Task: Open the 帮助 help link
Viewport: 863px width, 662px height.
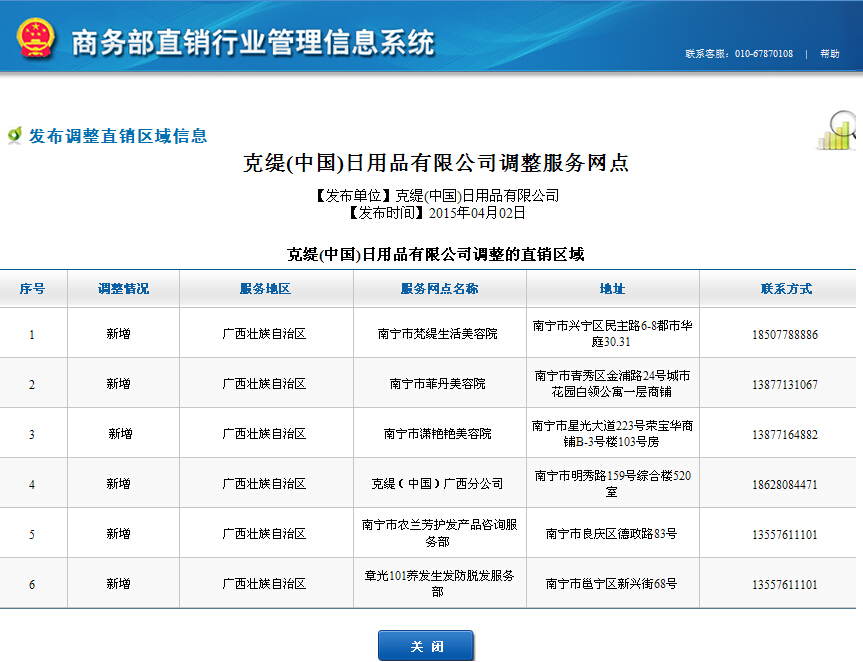Action: pyautogui.click(x=829, y=54)
